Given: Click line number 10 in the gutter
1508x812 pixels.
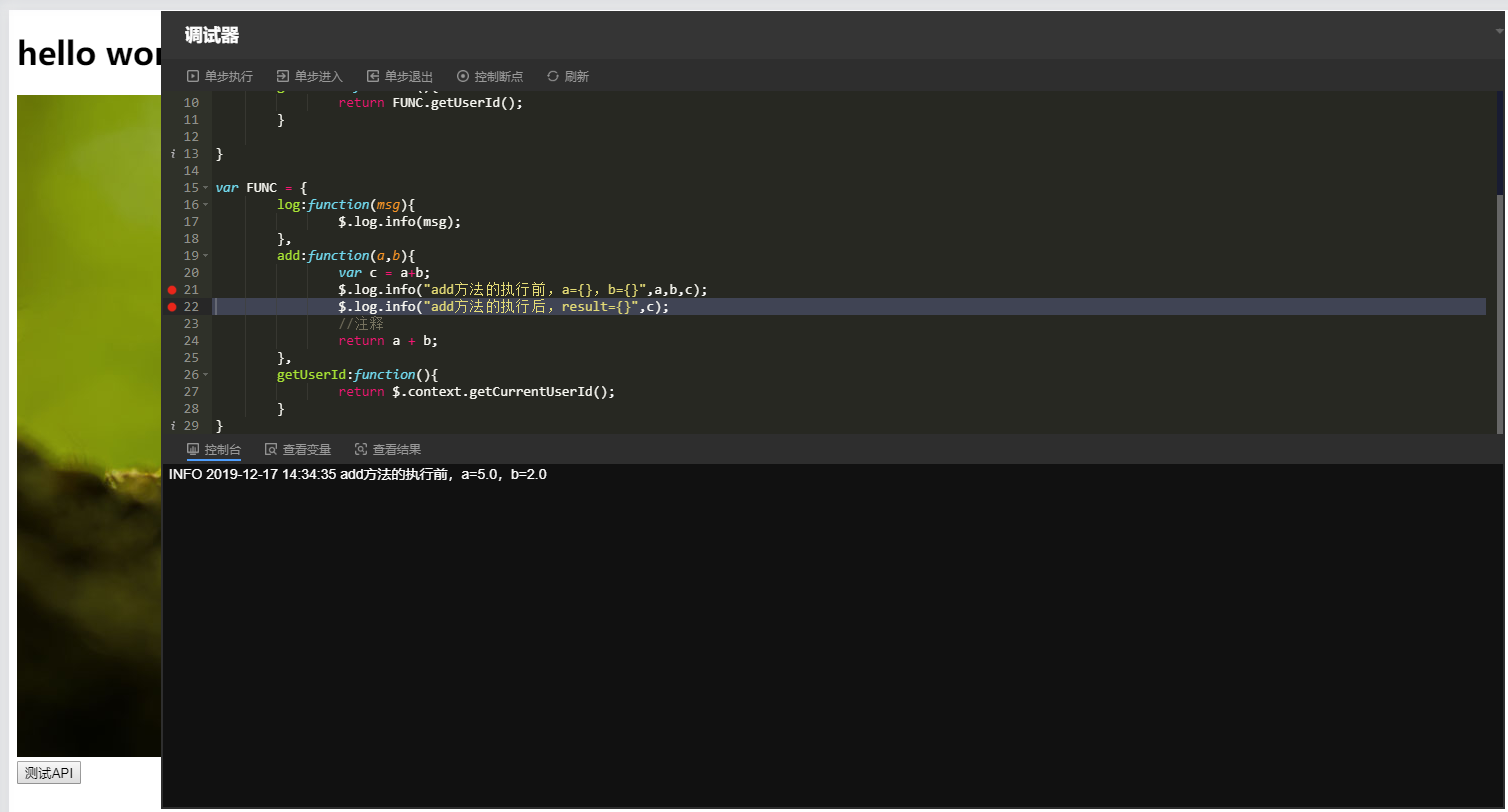Looking at the screenshot, I should pyautogui.click(x=191, y=102).
